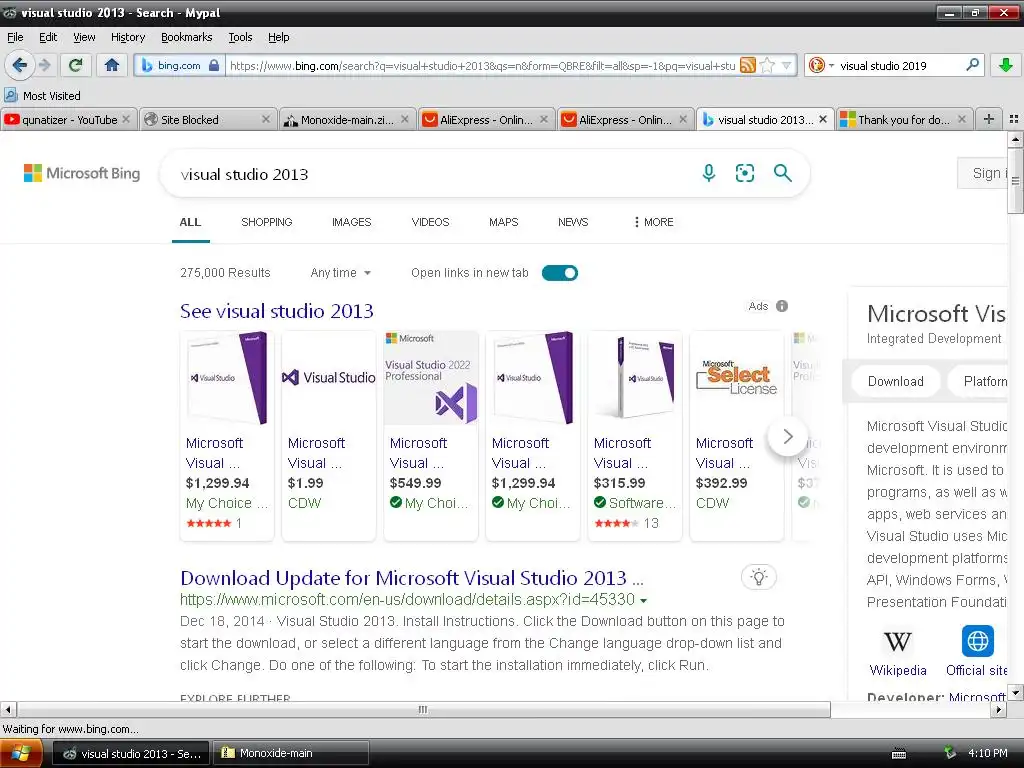Switch to VIDEOS results
Image resolution: width=1024 pixels, height=768 pixels.
(430, 222)
